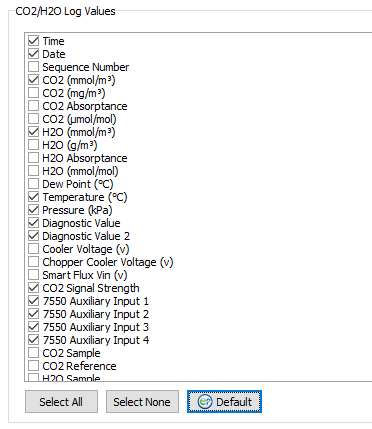Click the Select All button
This screenshot has width=372, height=429.
(61, 402)
